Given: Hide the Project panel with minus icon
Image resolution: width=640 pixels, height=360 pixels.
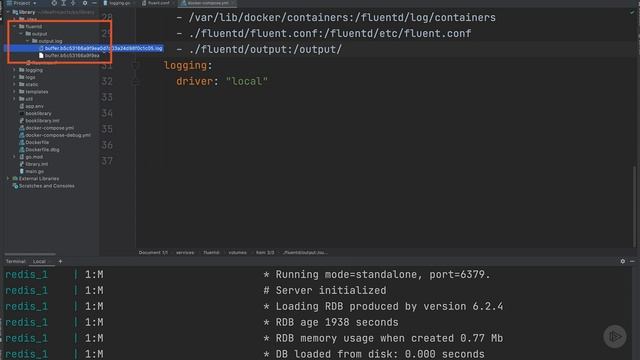Looking at the screenshot, I should [x=94, y=3].
